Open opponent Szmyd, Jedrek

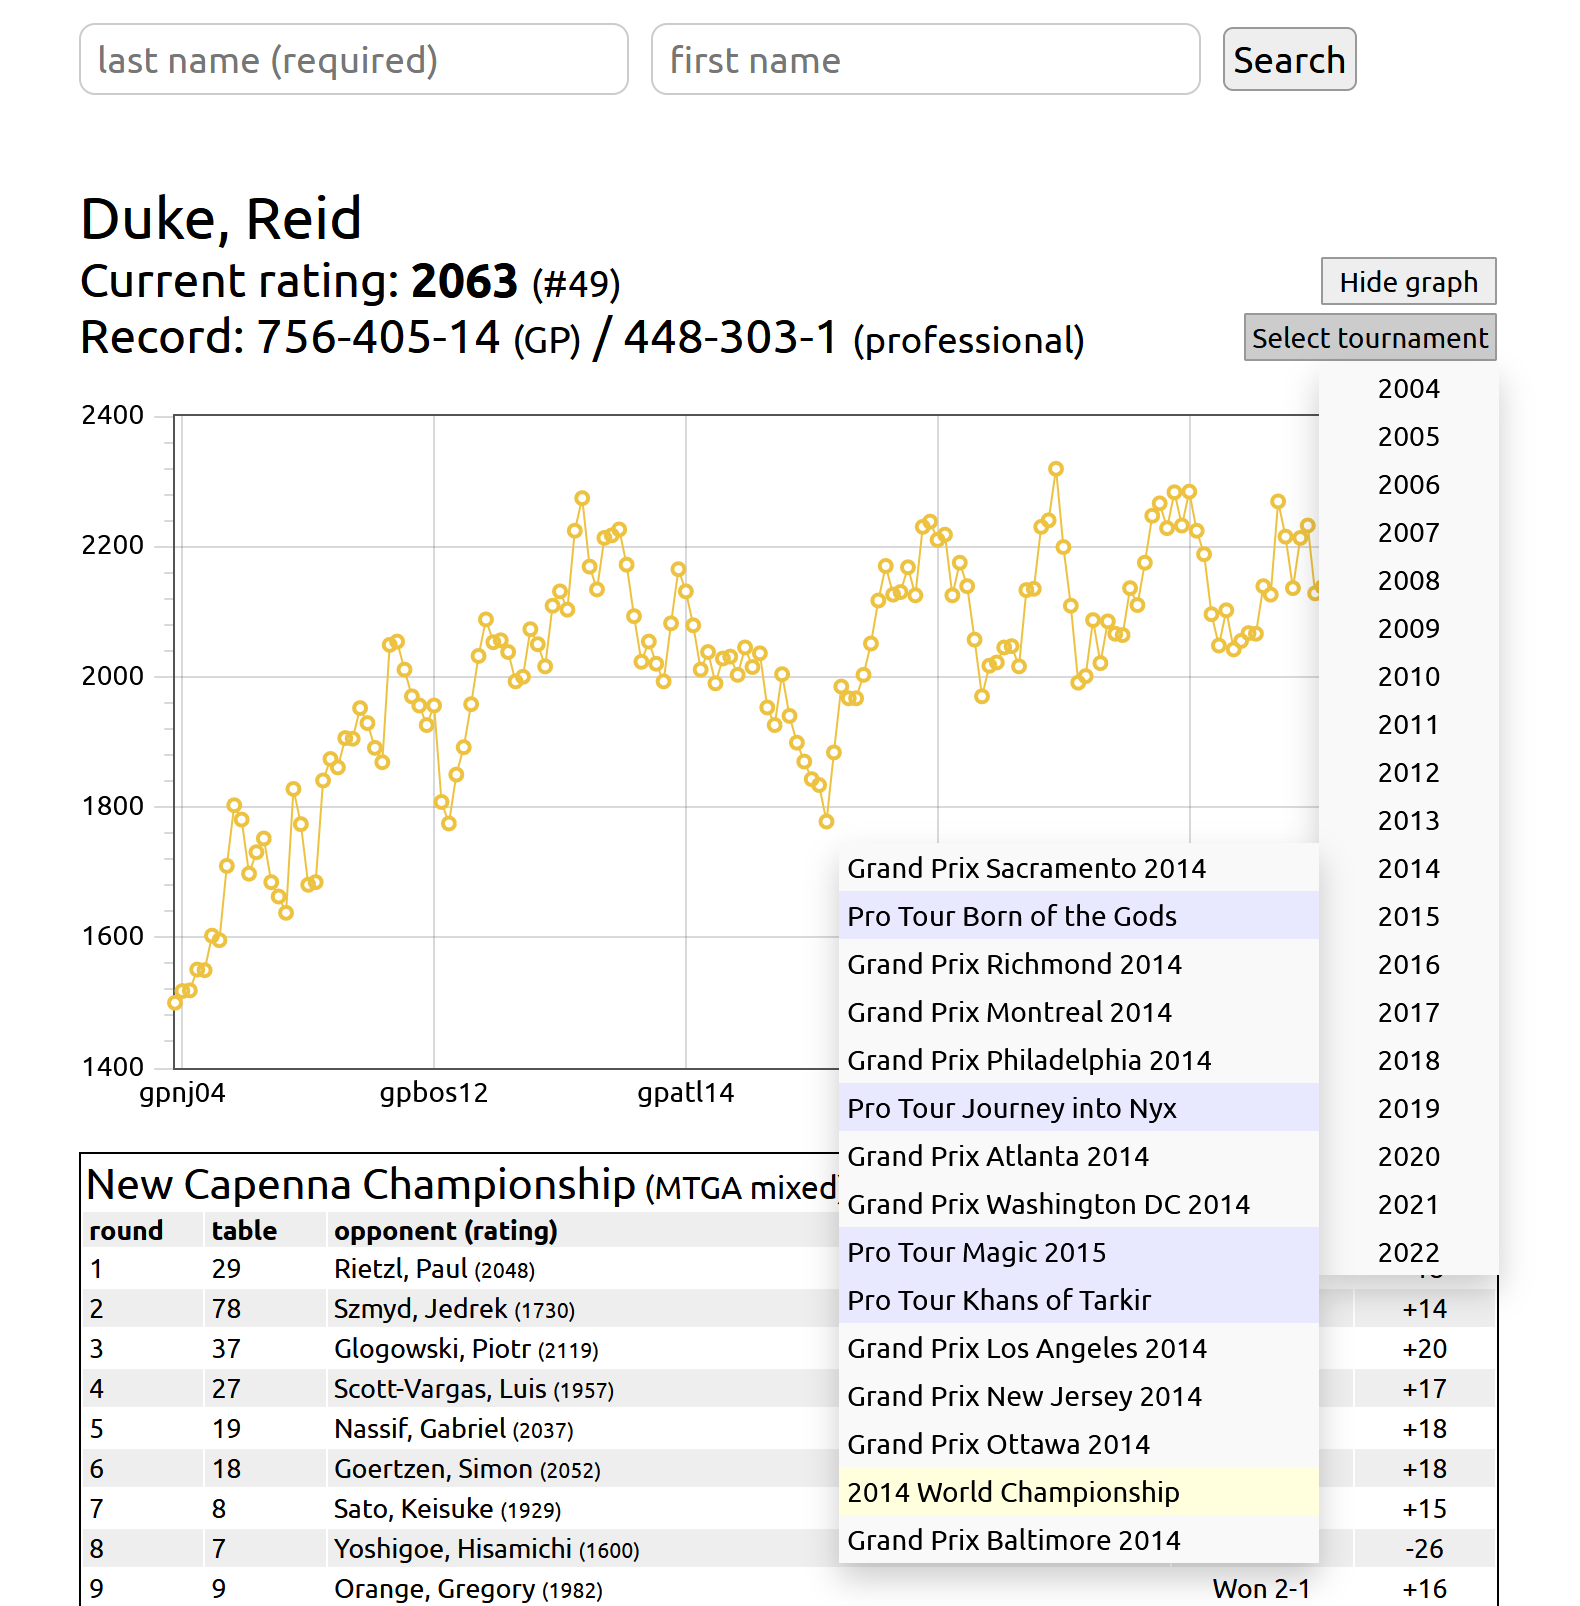pos(420,1309)
